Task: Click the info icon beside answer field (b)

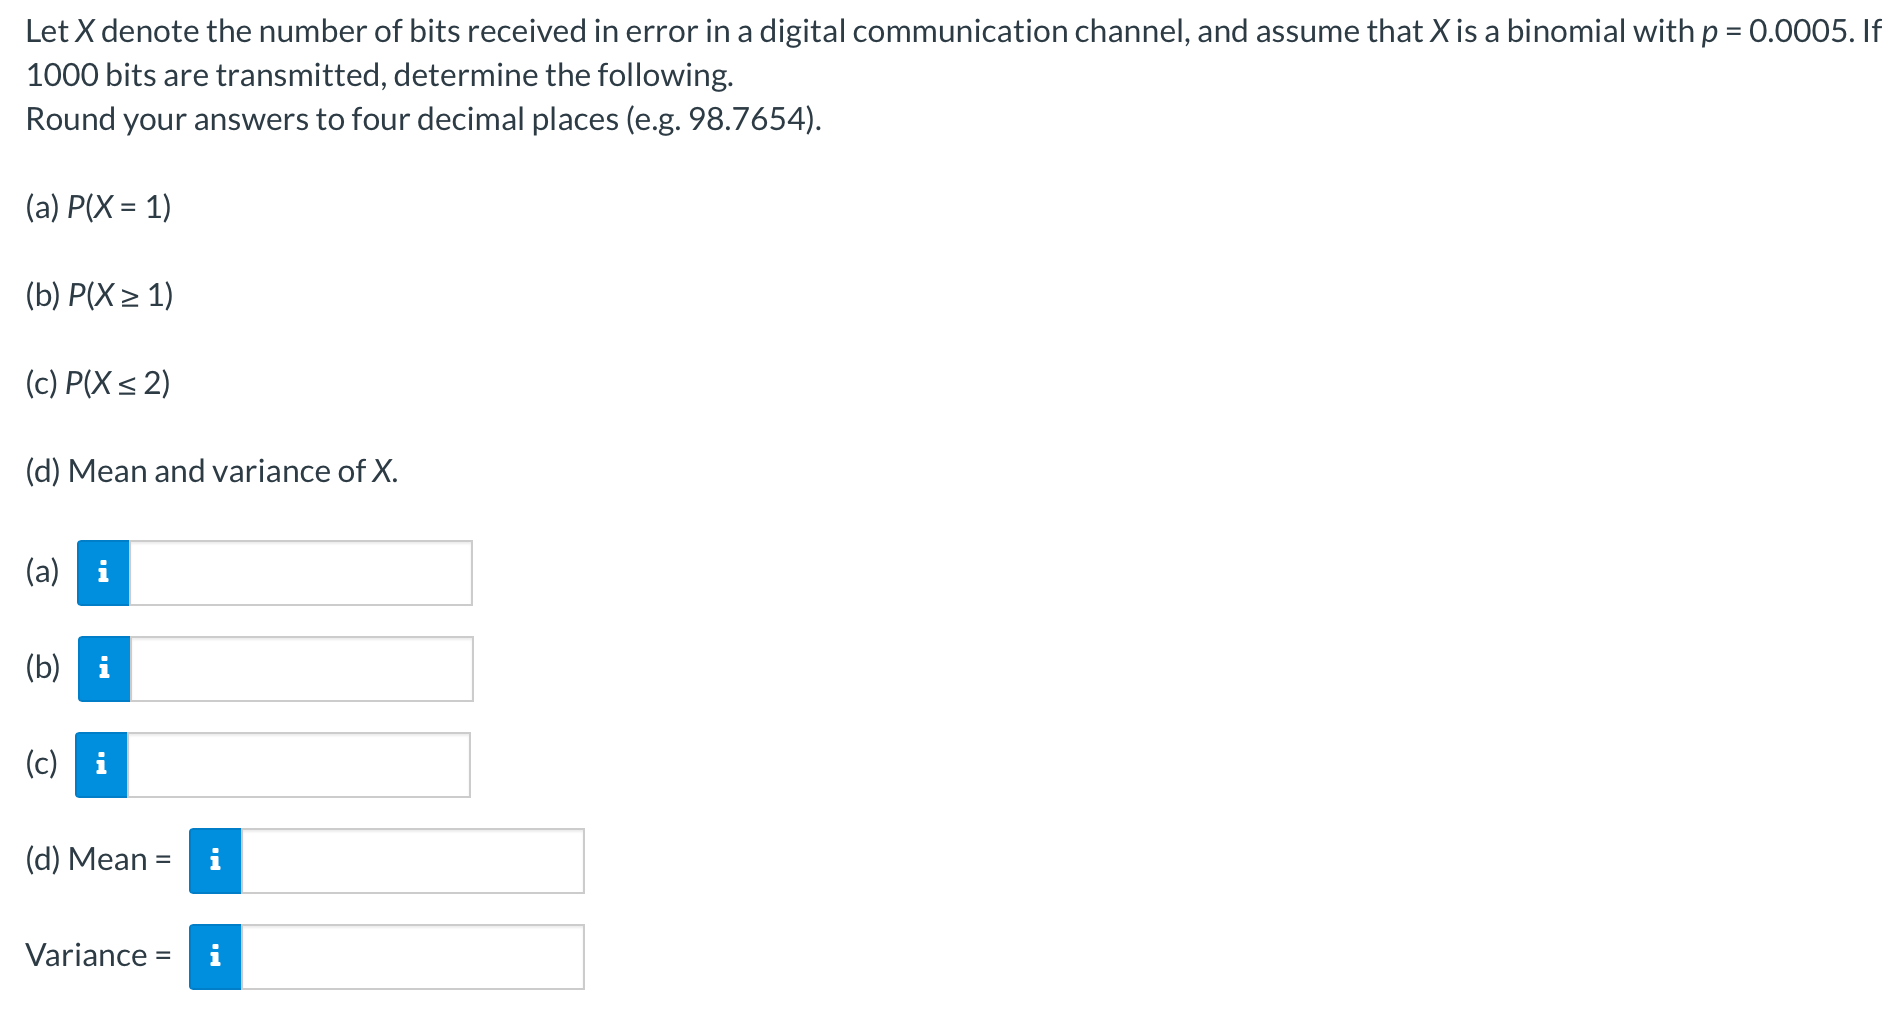Action: pyautogui.click(x=101, y=668)
